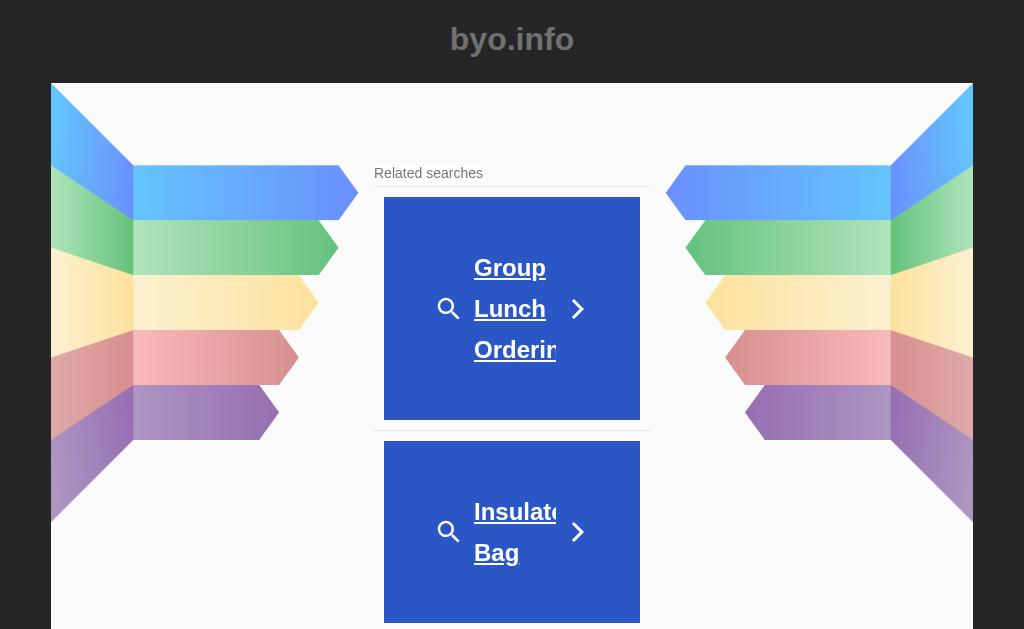Click the byo.info site title

(512, 39)
